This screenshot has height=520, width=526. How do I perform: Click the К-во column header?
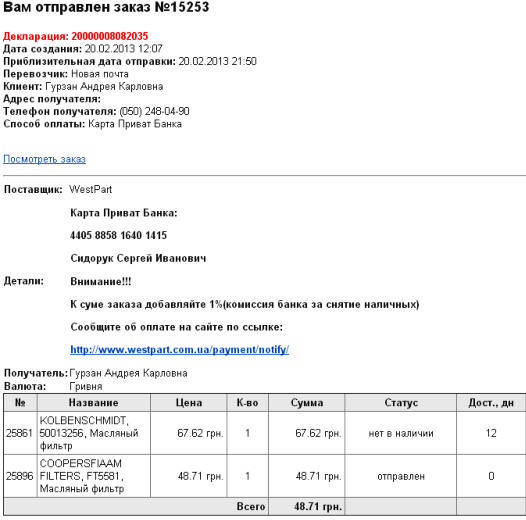[x=248, y=403]
